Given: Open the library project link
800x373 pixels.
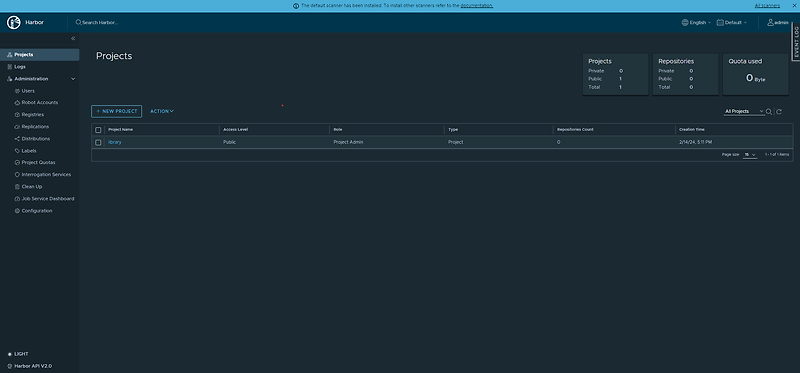Looking at the screenshot, I should tap(115, 142).
